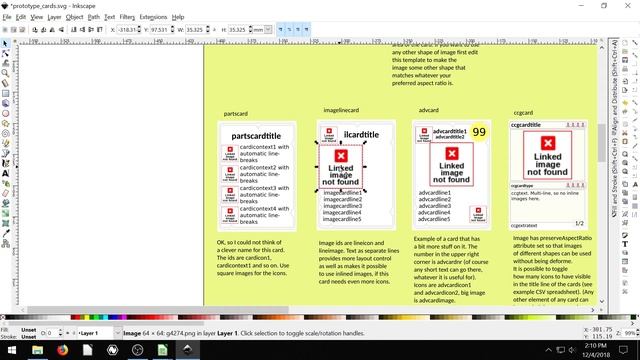Image resolution: width=640 pixels, height=360 pixels.
Task: Select the Connector tool
Action: pyautogui.click(x=5, y=244)
